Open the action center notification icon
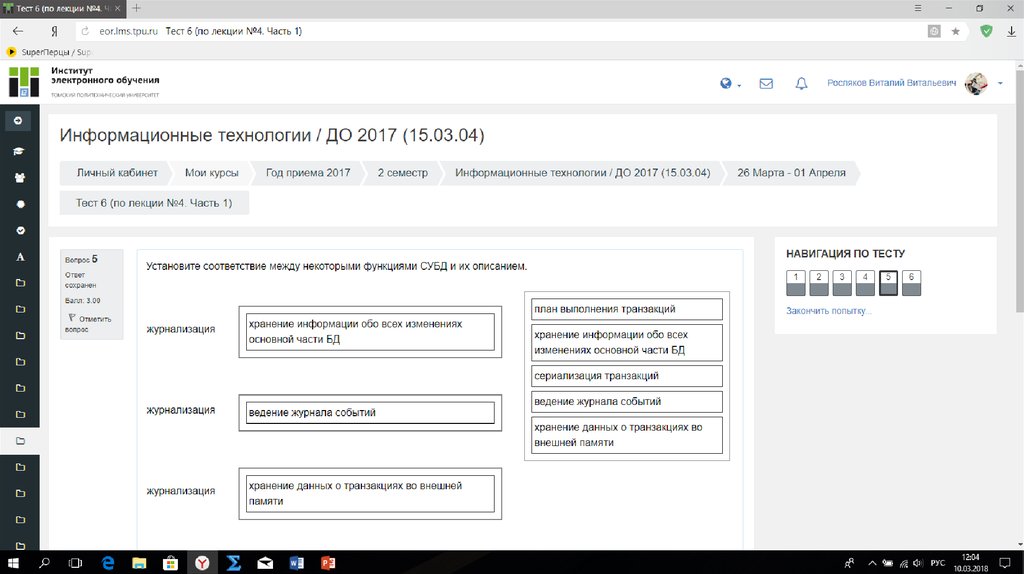1024x574 pixels. 1005,563
